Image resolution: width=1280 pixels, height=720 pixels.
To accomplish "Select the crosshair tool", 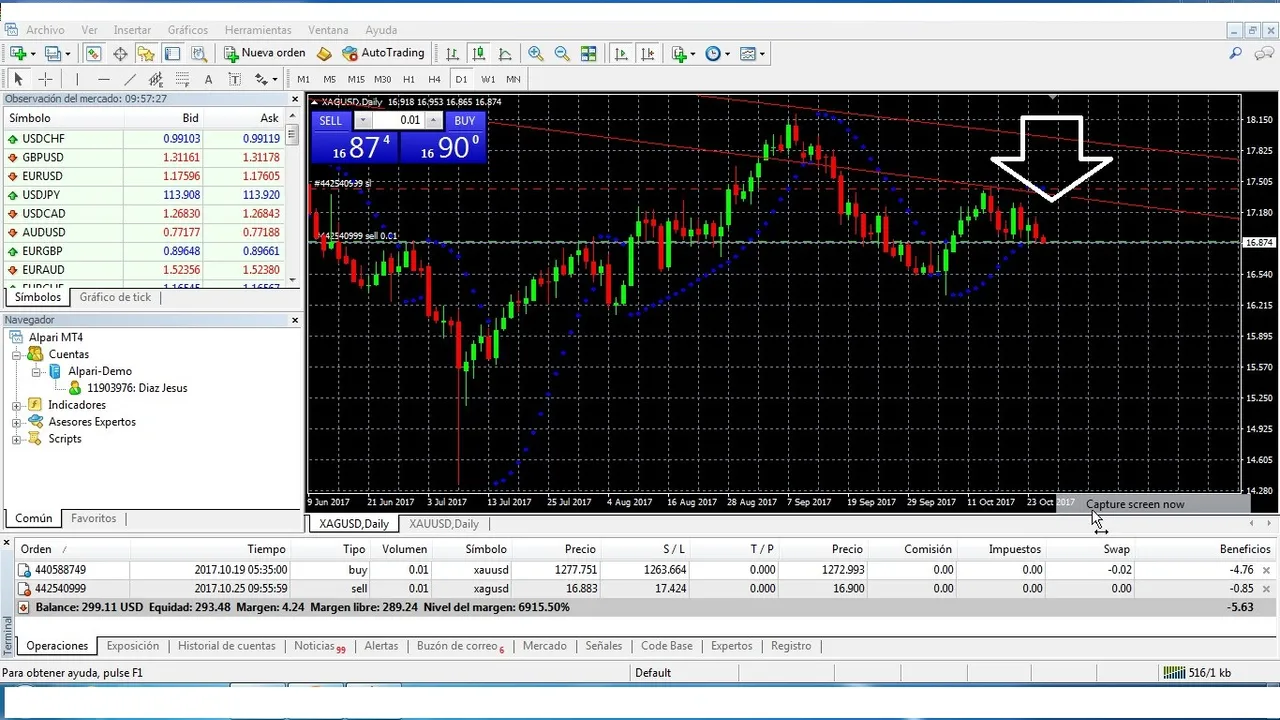I will click(45, 79).
